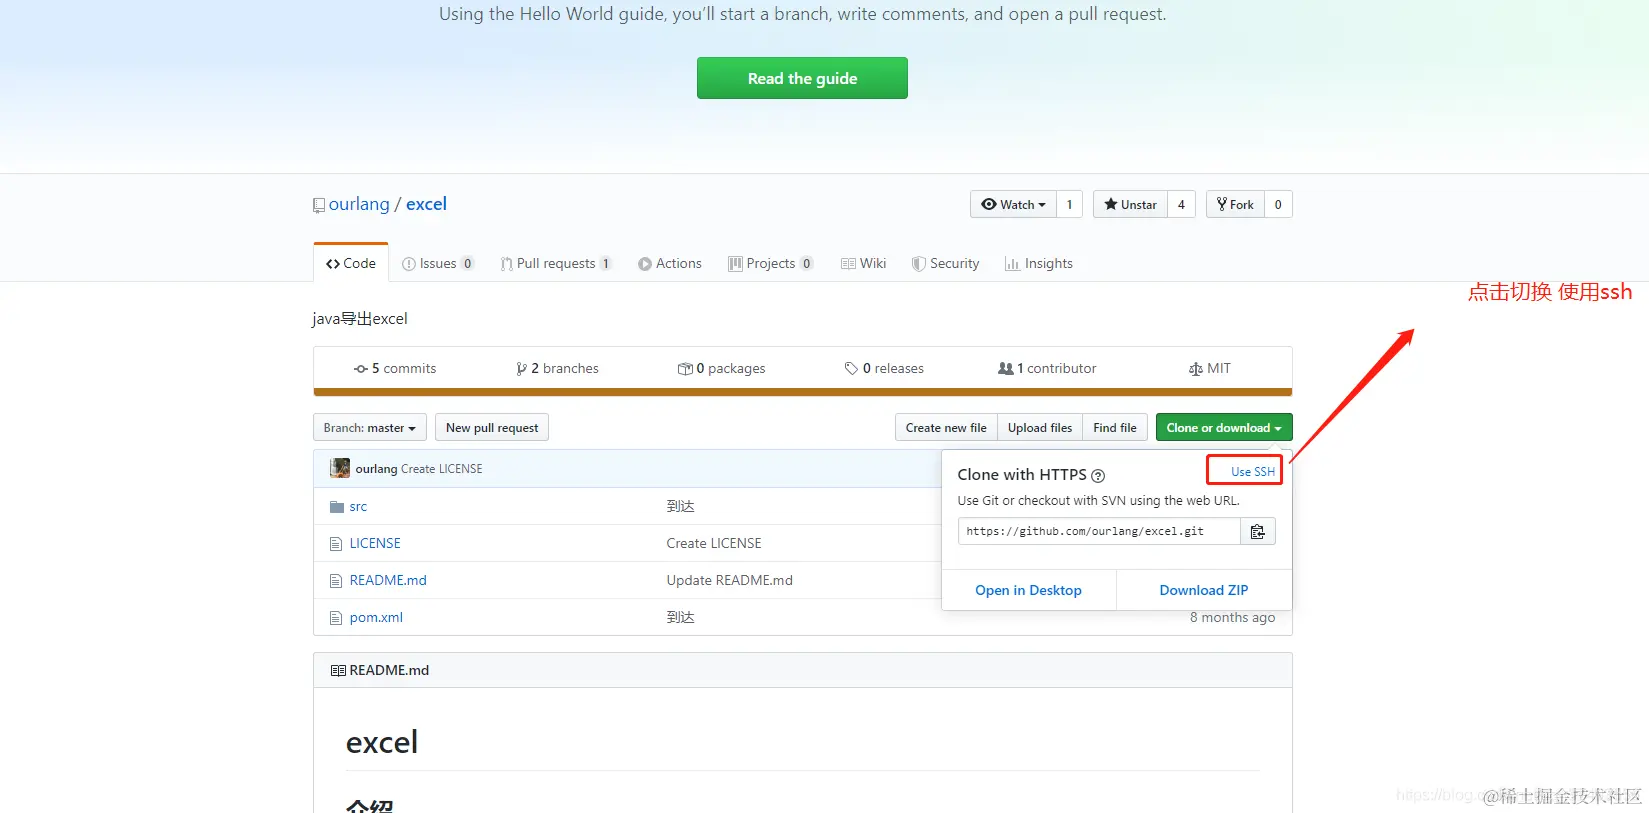Open Create LICENSE commit in LICENSE row
This screenshot has width=1649, height=813.
[x=714, y=543]
